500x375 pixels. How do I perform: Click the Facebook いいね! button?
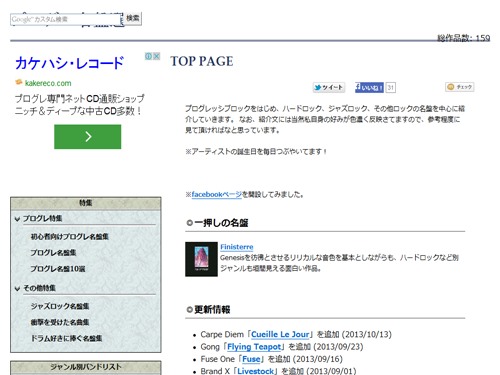tap(369, 87)
